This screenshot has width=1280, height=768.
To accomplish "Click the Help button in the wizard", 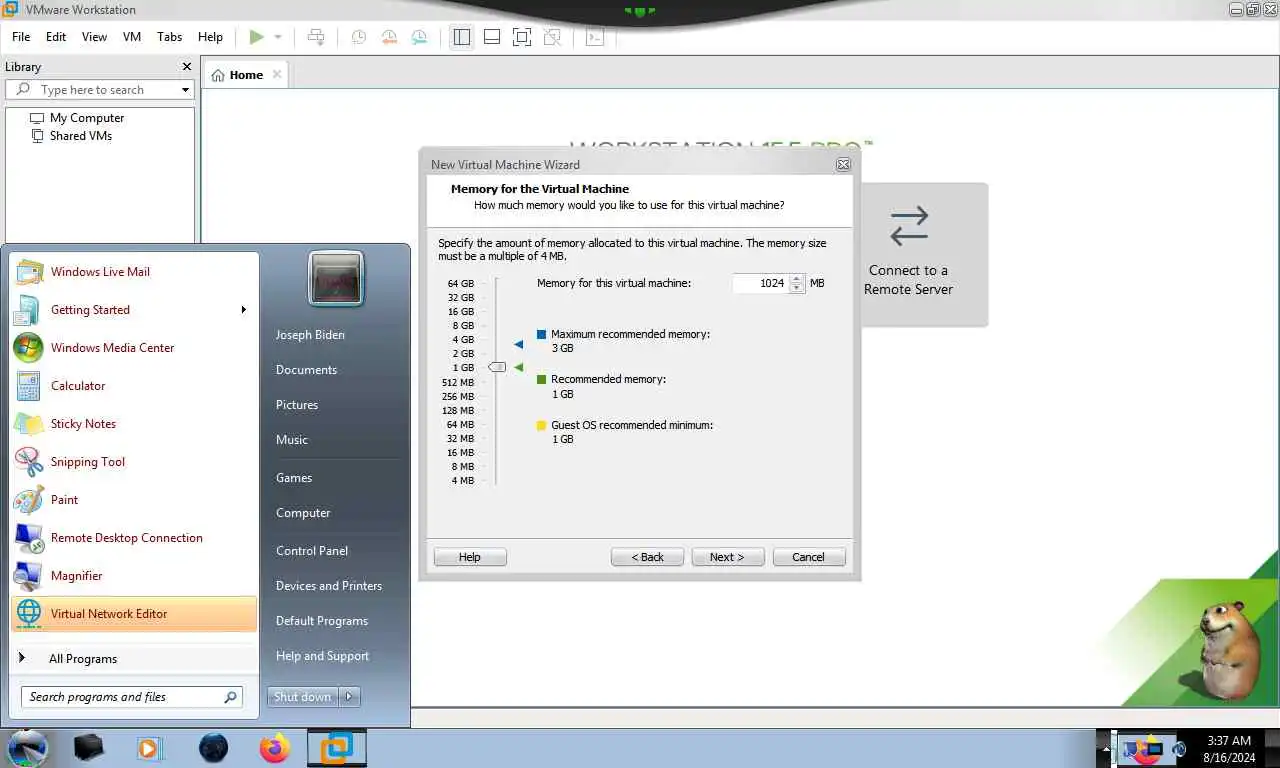I will [x=470, y=557].
